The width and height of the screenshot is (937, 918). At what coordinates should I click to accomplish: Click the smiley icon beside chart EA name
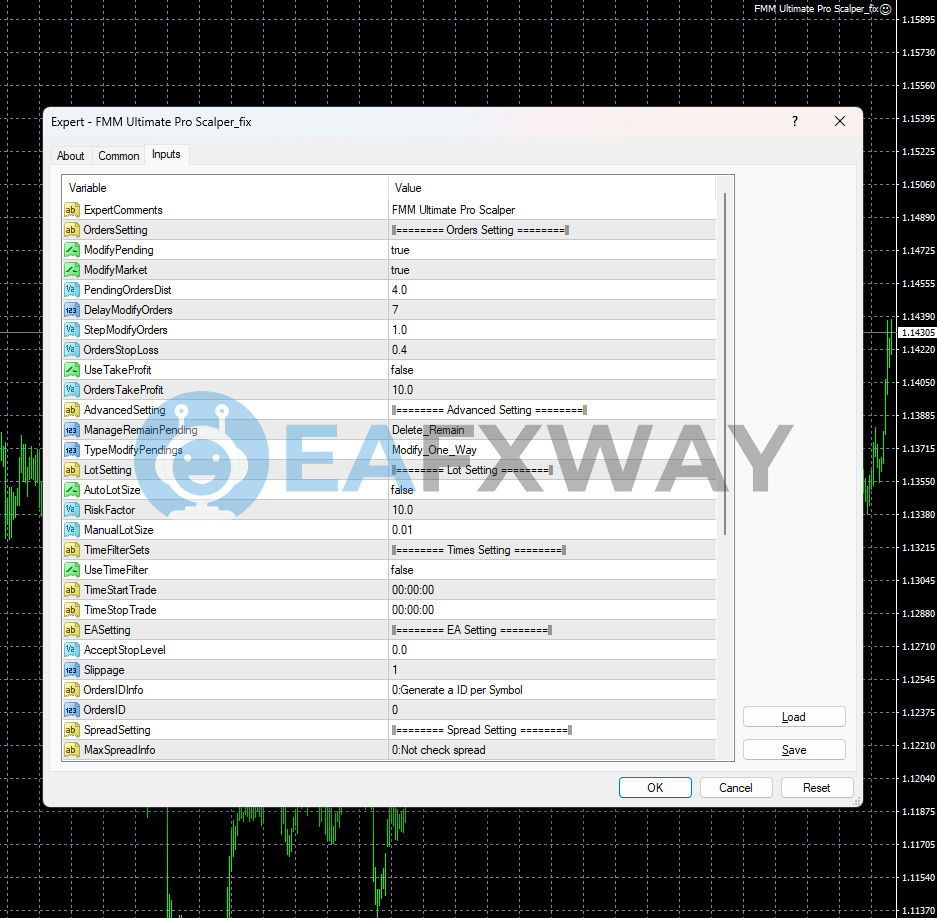(x=886, y=9)
